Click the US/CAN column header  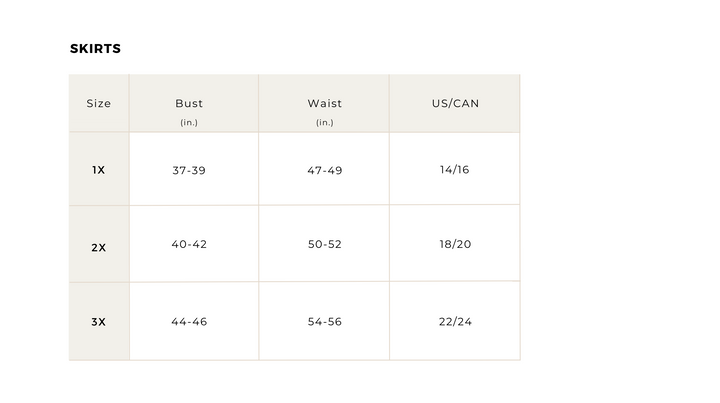455,104
